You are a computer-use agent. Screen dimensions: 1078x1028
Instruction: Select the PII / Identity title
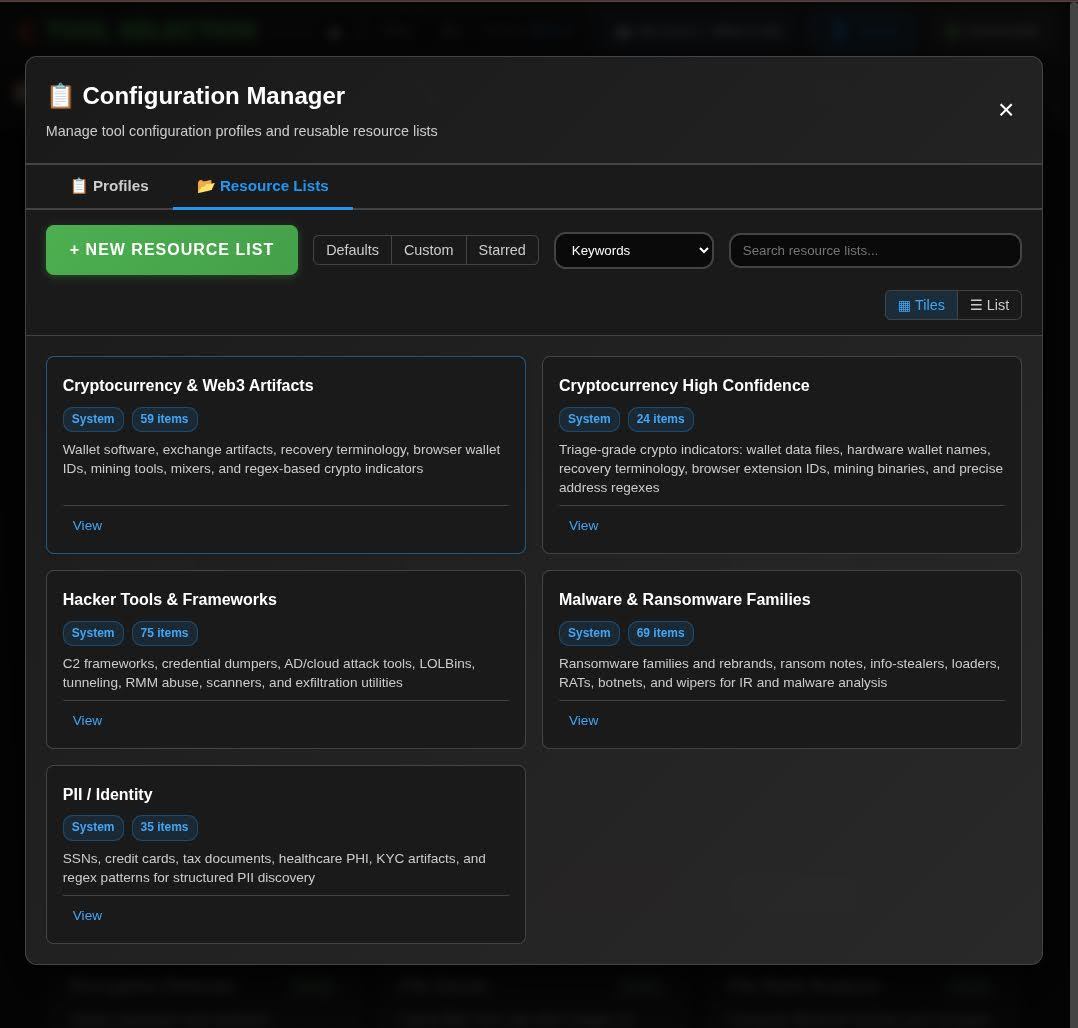click(x=107, y=794)
